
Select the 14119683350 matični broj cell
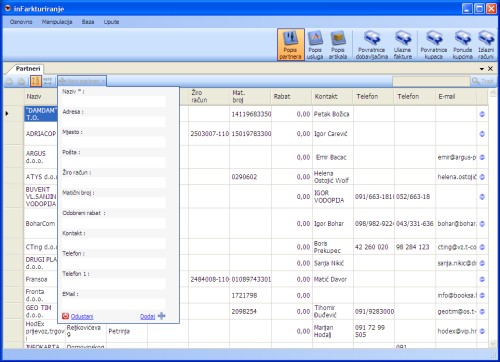251,114
